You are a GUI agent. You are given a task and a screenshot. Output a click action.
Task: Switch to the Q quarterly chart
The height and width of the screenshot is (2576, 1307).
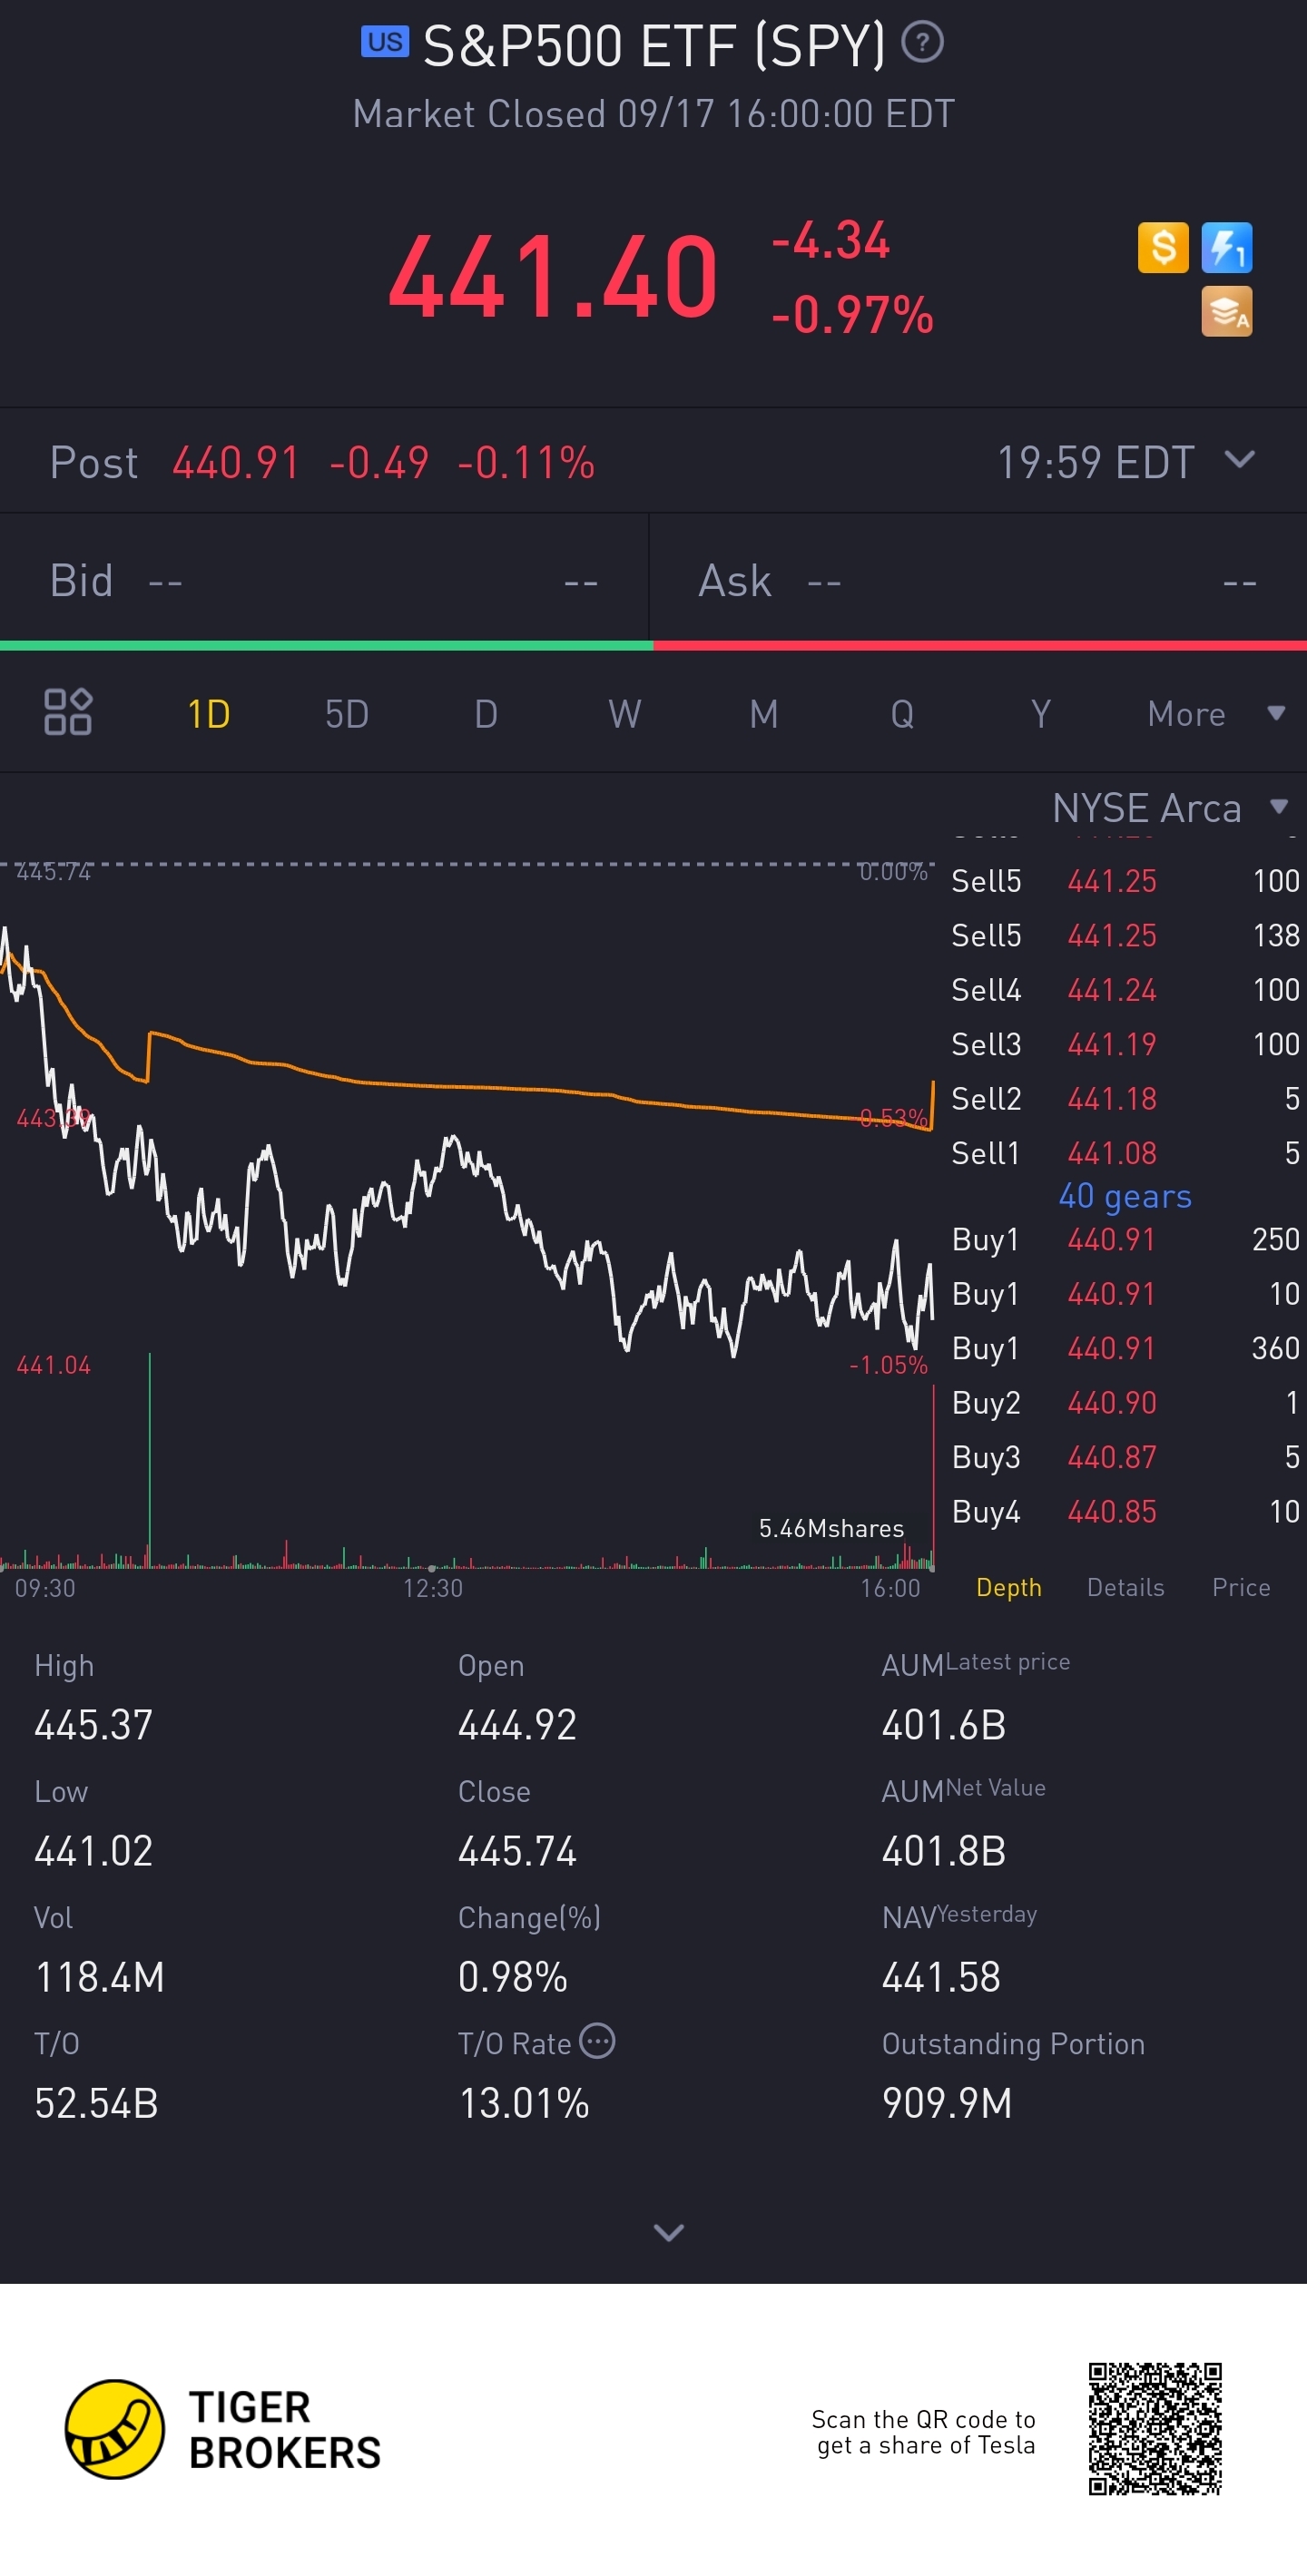(x=902, y=714)
